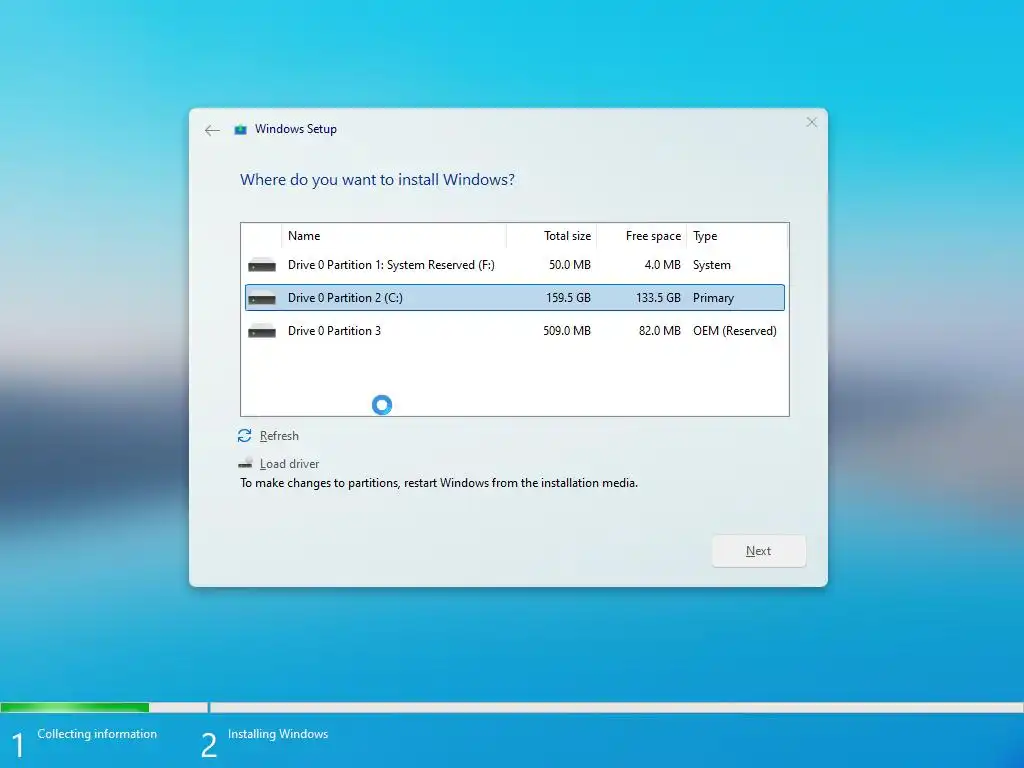Open the Load driver link
Screen dimensions: 1024x768
pyautogui.click(x=289, y=464)
